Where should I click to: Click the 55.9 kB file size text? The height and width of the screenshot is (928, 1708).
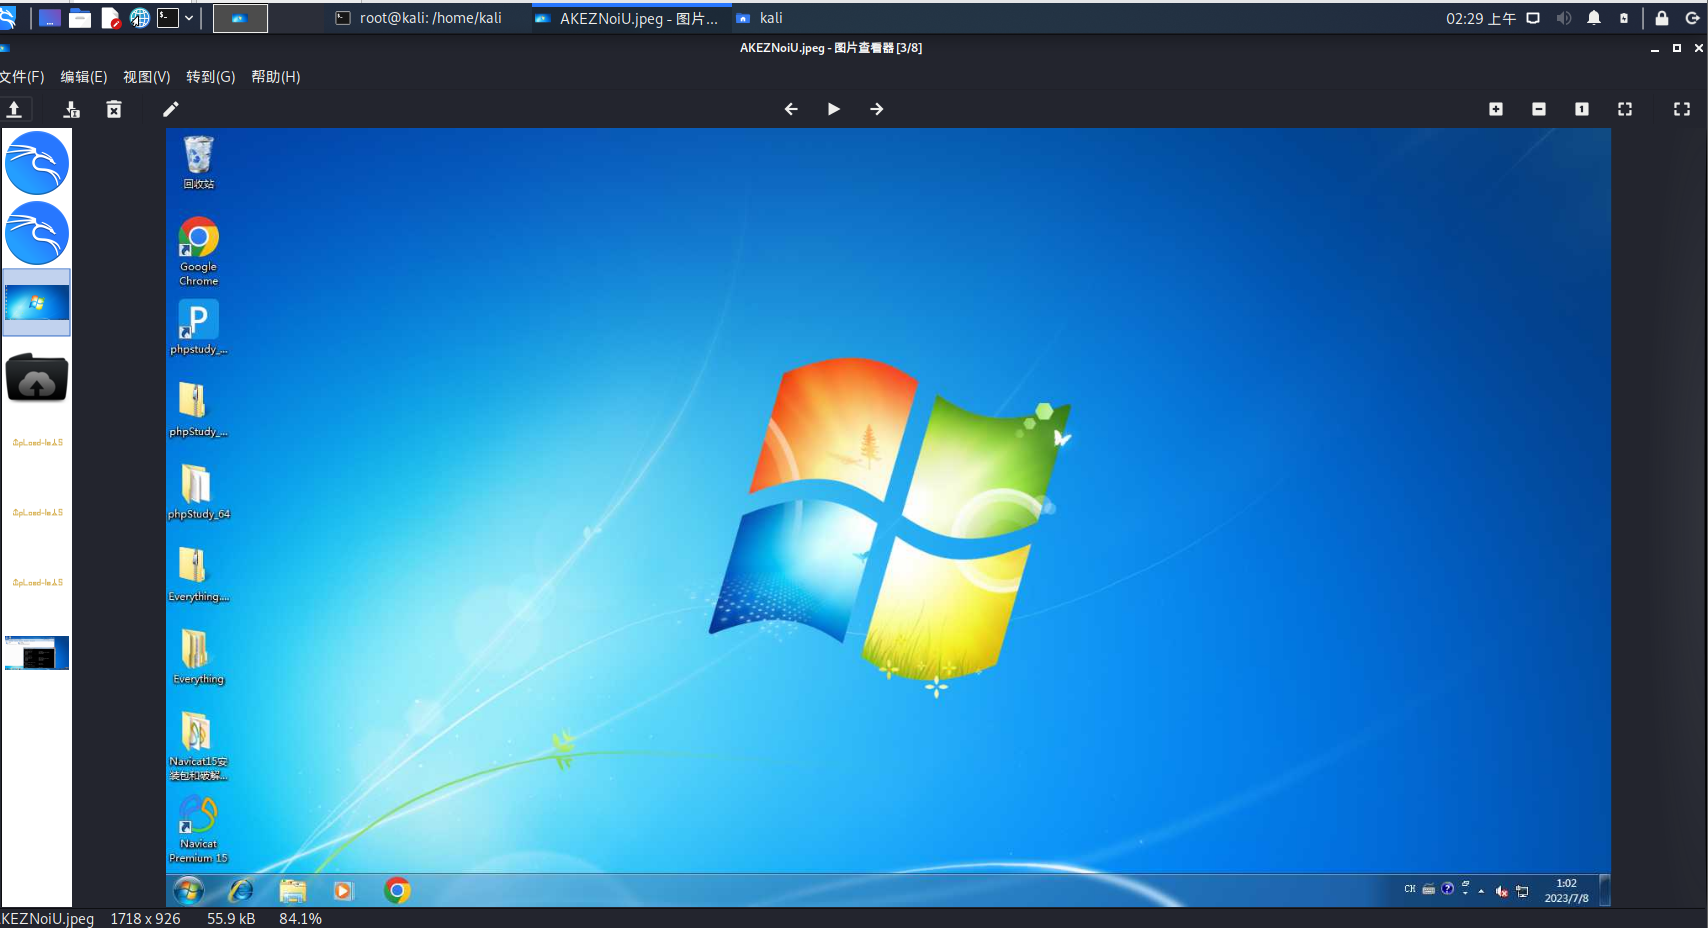click(x=231, y=919)
